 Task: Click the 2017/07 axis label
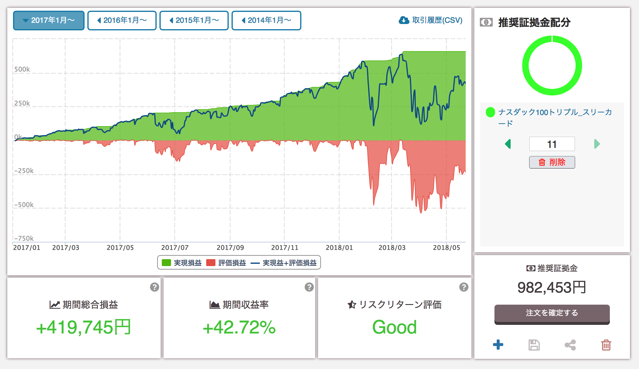click(175, 247)
